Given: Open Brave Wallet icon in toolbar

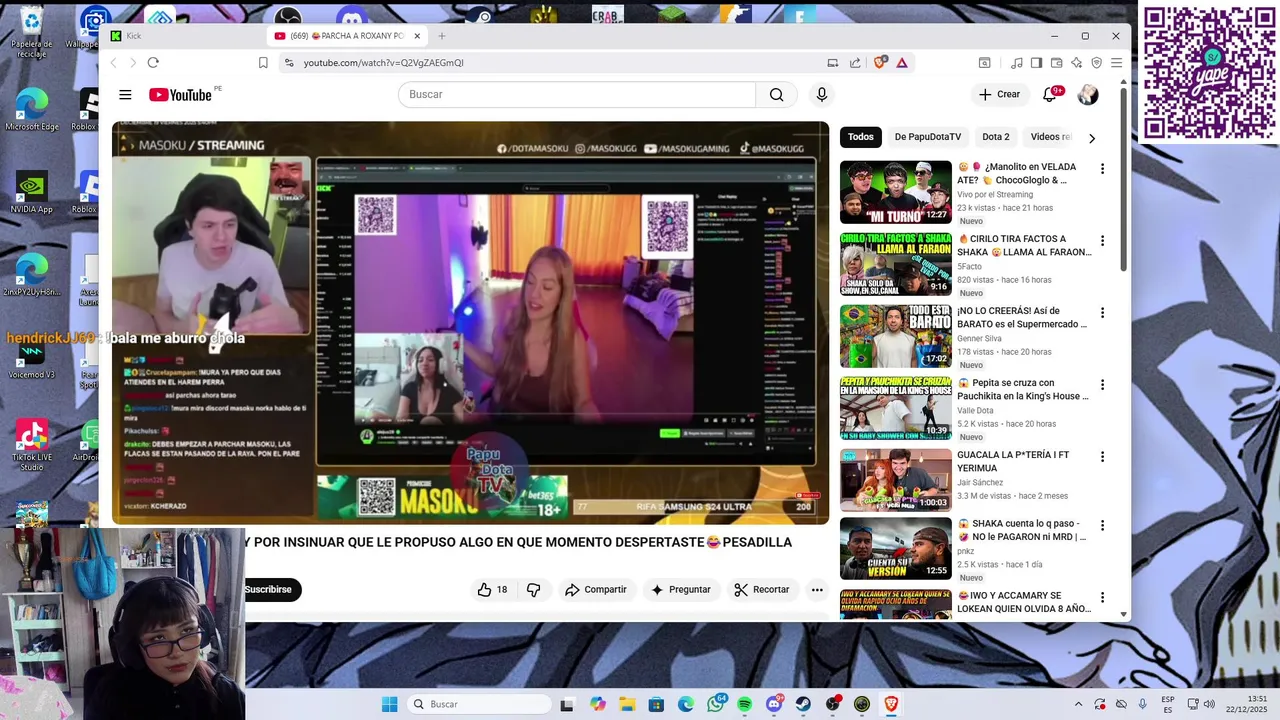Looking at the screenshot, I should tap(1056, 62).
